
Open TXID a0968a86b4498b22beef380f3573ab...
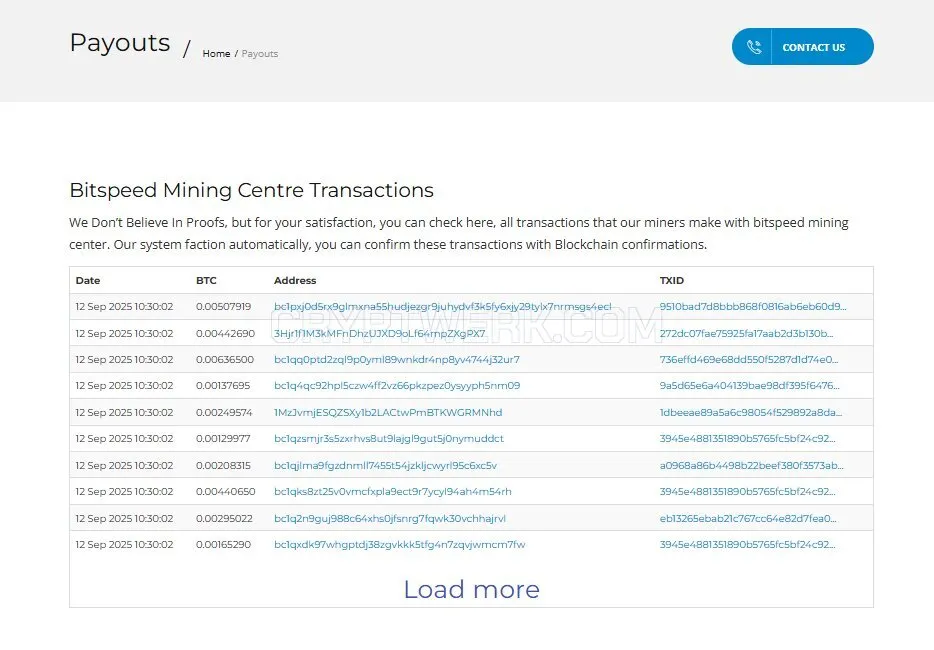click(752, 465)
